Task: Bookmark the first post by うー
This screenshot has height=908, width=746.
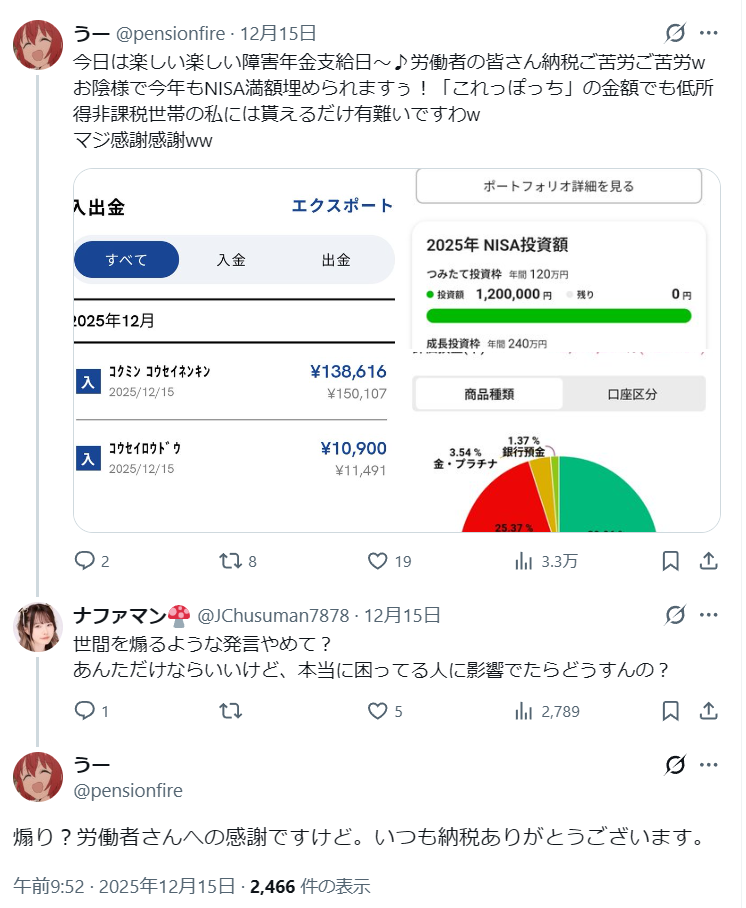Action: coord(671,561)
